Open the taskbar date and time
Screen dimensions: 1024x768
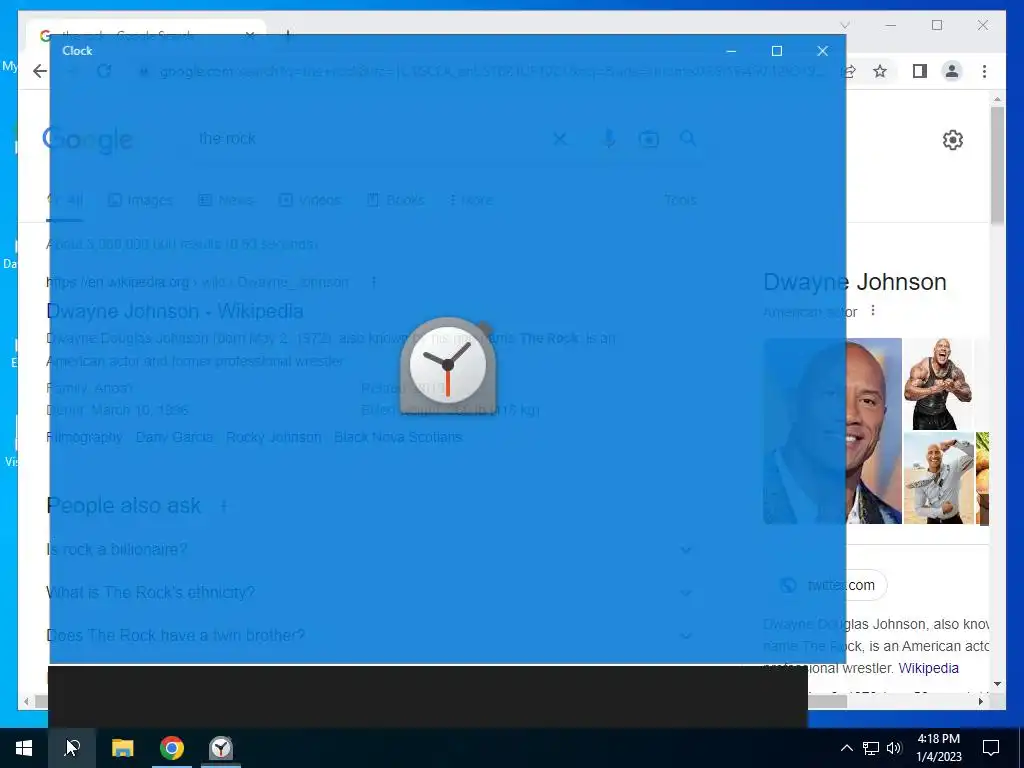pos(938,748)
